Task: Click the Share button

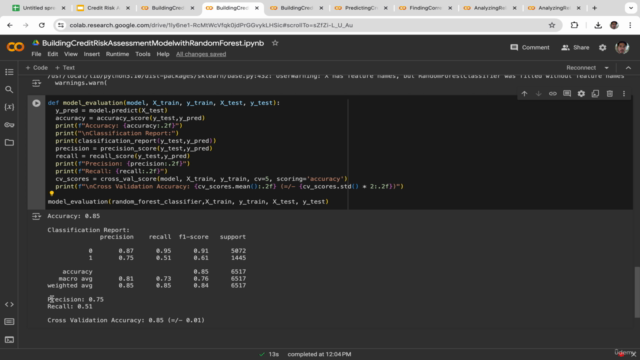Action: click(575, 48)
